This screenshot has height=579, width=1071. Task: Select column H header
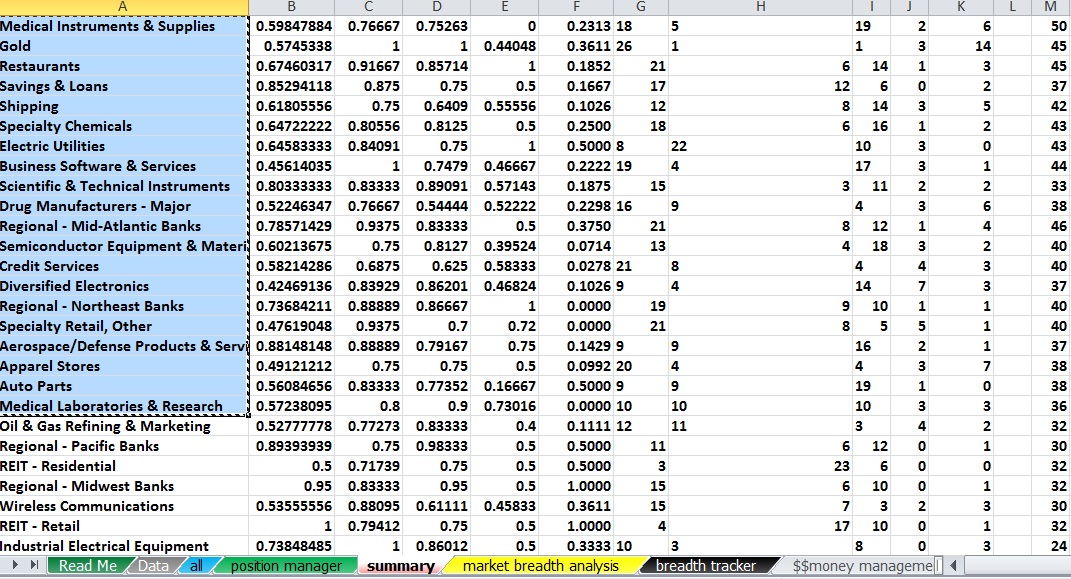[x=760, y=7]
